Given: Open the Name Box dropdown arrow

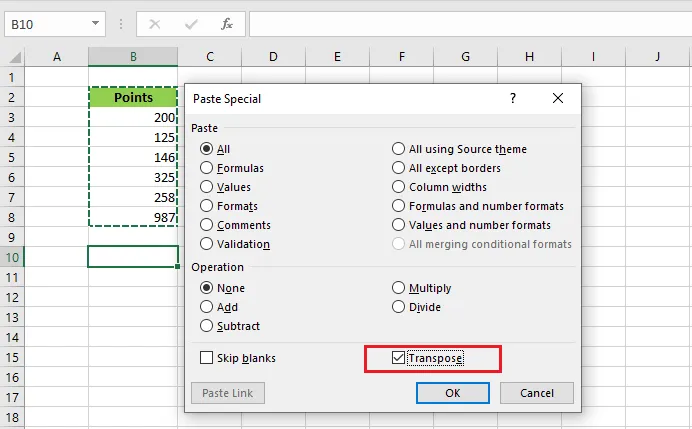Looking at the screenshot, I should coord(95,23).
